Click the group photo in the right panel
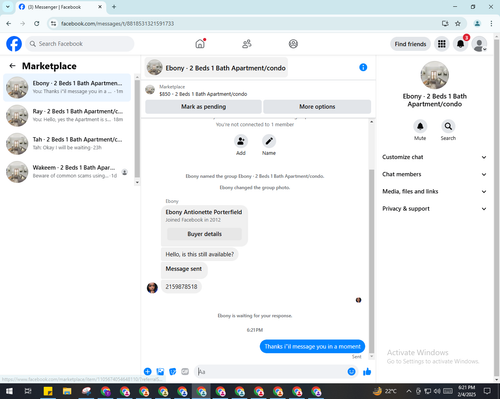Image resolution: width=500 pixels, height=399 pixels. [435, 75]
